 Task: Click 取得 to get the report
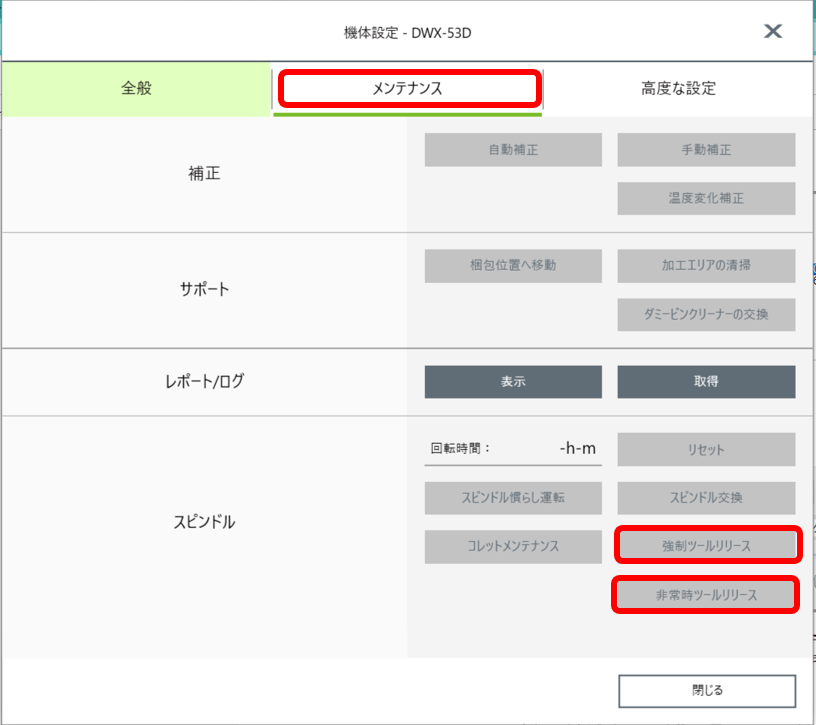point(706,381)
